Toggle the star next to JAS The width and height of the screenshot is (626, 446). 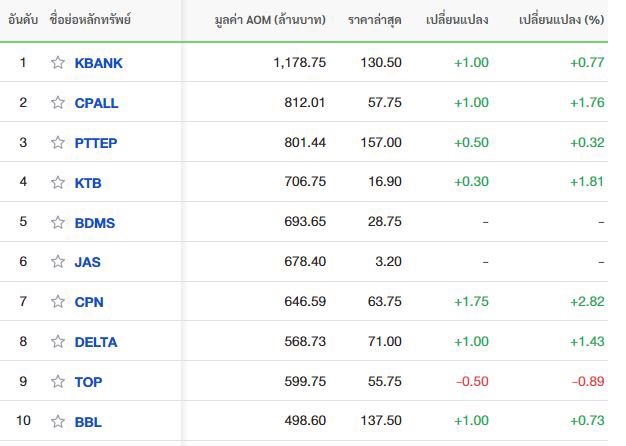[x=58, y=261]
